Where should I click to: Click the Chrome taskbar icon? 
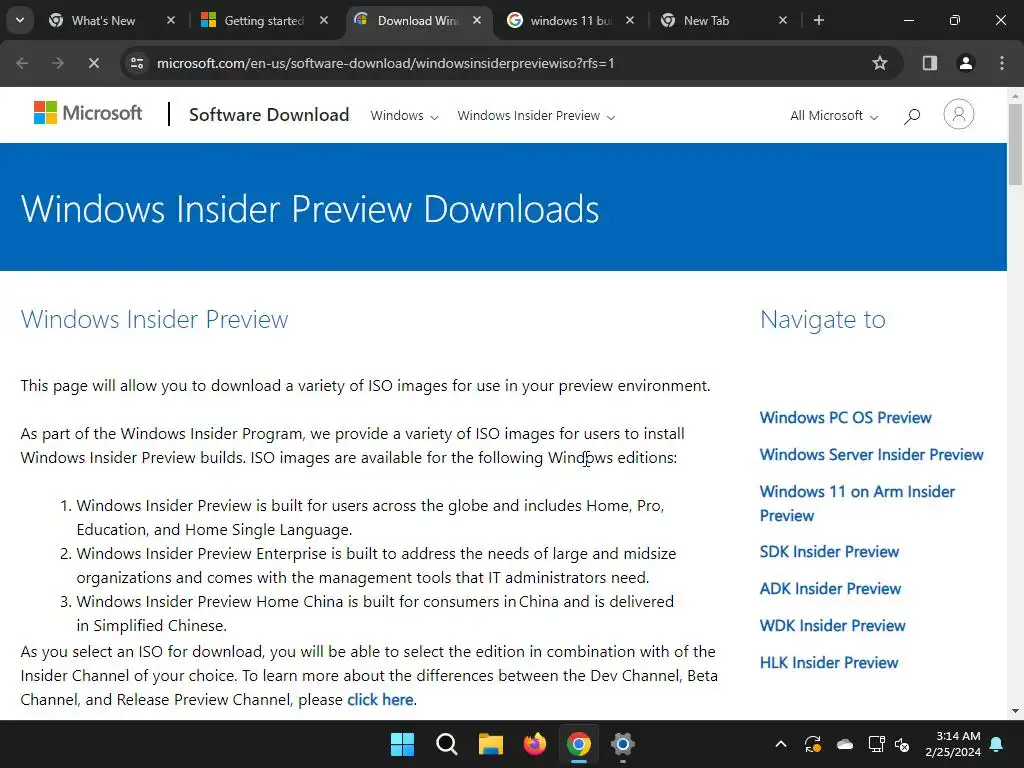(x=579, y=744)
